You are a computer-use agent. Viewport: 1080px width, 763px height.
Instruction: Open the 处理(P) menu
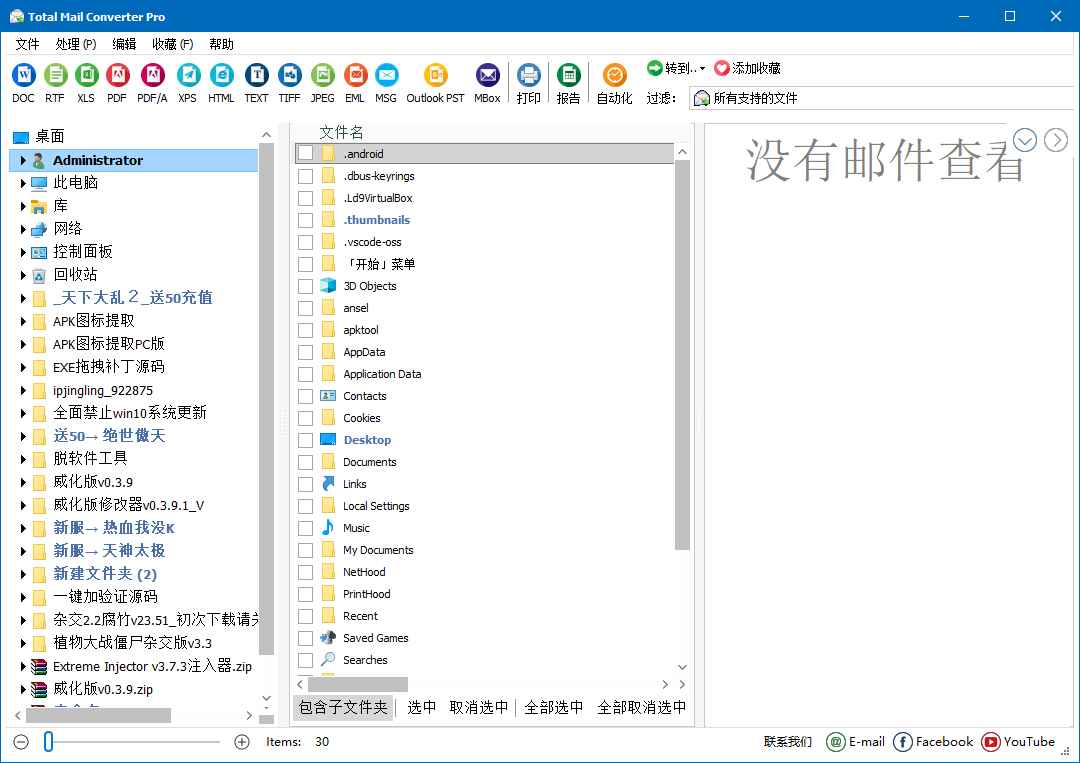[74, 43]
